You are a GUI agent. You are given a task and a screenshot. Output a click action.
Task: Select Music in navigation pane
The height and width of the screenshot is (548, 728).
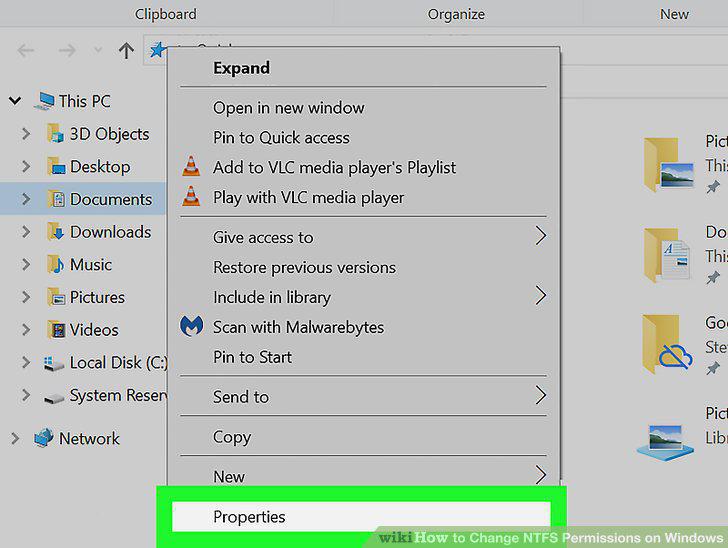pos(91,264)
